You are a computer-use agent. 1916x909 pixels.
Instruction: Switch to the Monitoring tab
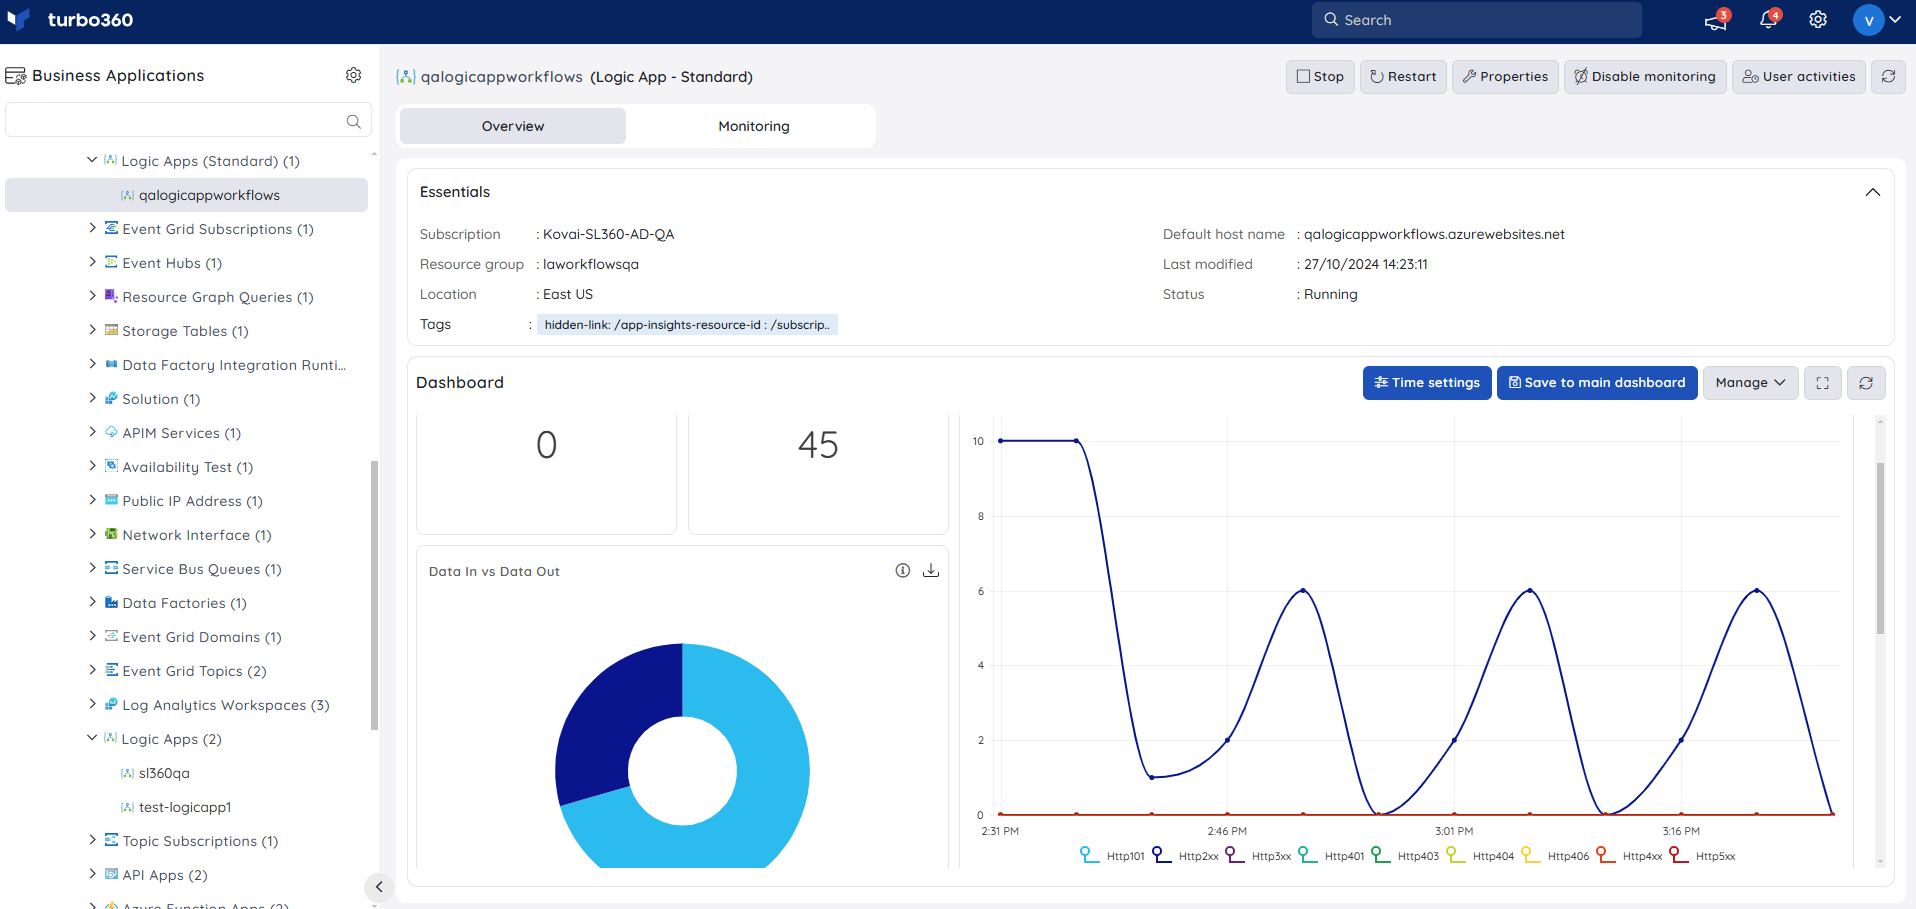pyautogui.click(x=754, y=126)
